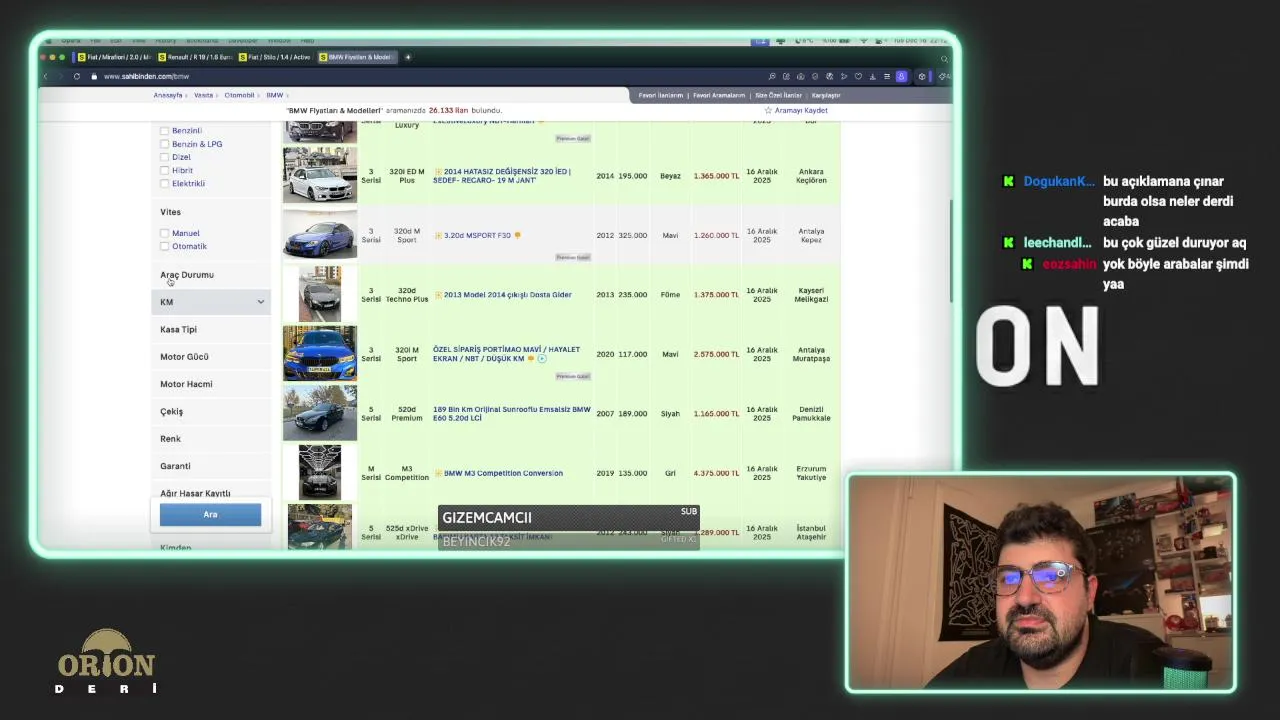
Task: Go back with the browser back arrow
Action: pyautogui.click(x=45, y=76)
